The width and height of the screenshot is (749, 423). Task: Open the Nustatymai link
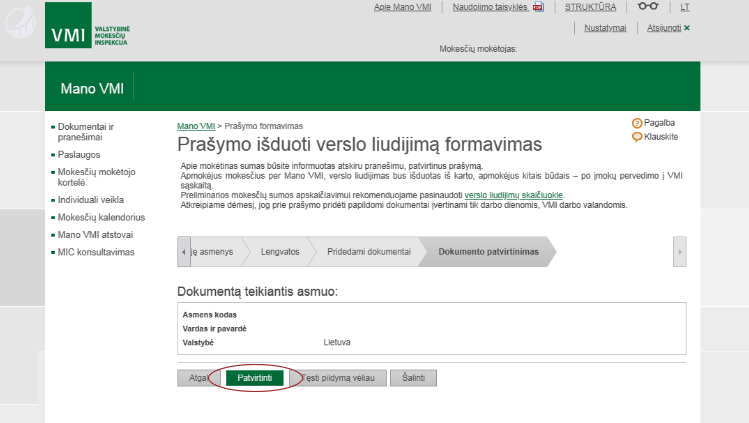[x=605, y=28]
